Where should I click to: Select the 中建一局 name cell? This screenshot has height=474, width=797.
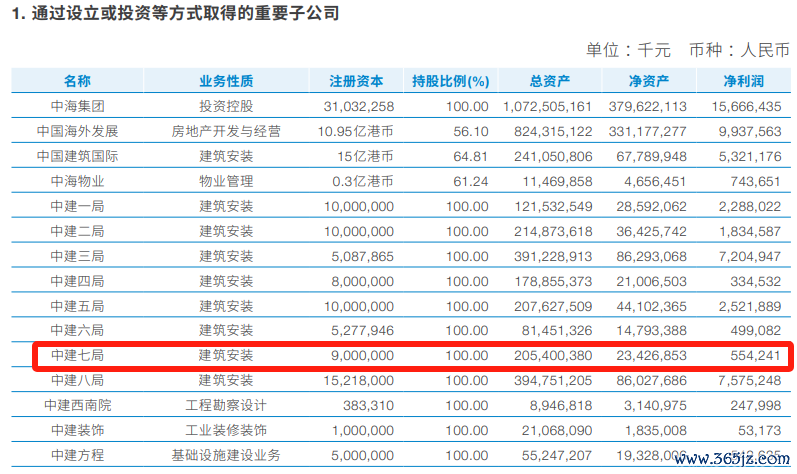(77, 206)
